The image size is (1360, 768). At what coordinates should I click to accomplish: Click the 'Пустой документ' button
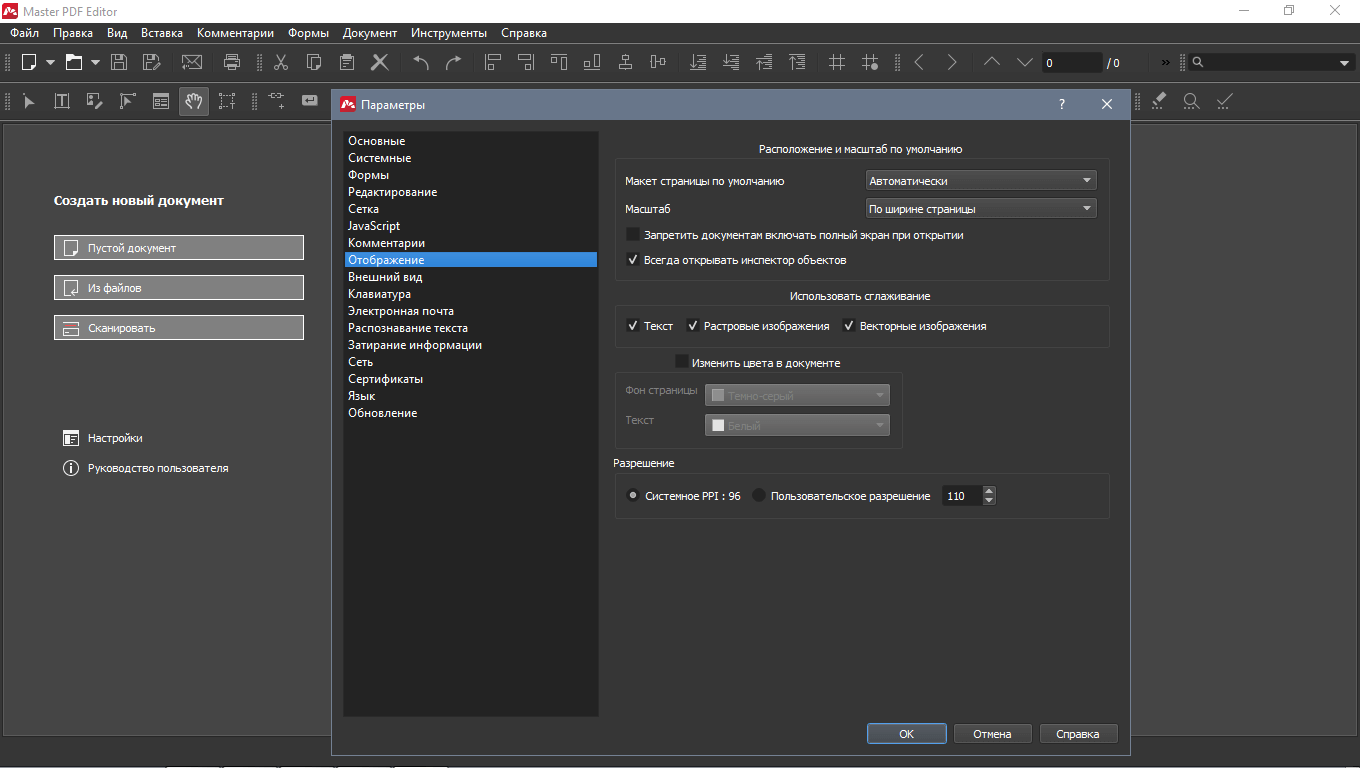click(x=179, y=248)
